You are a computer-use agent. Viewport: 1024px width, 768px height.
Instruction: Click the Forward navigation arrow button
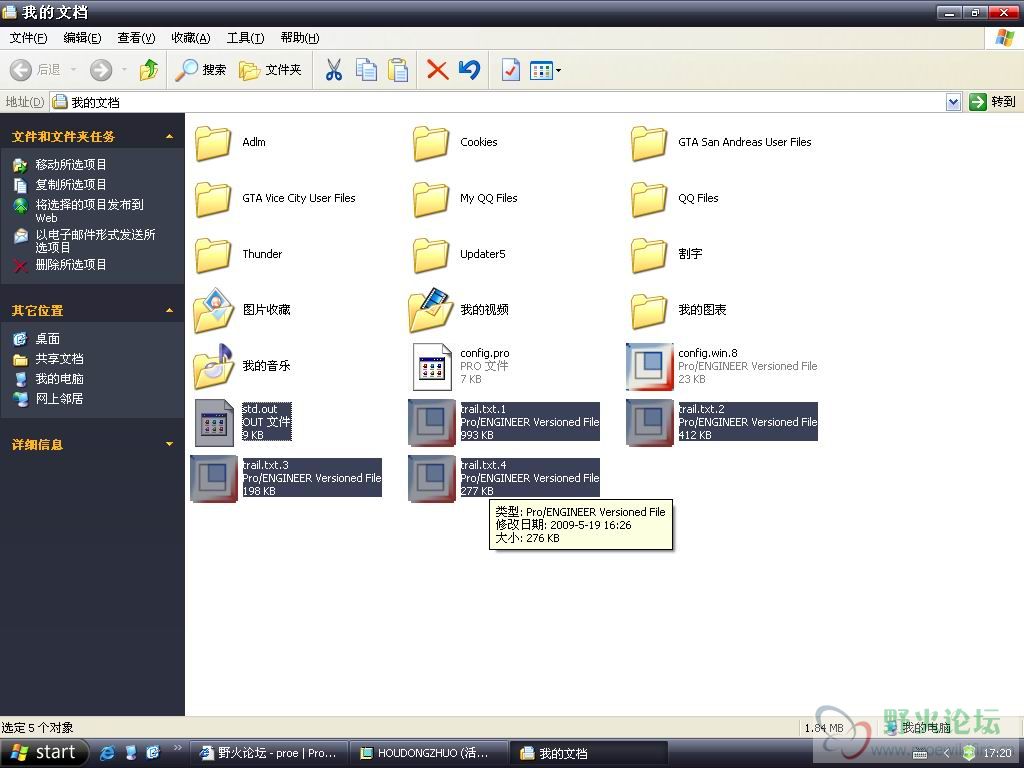[x=101, y=70]
